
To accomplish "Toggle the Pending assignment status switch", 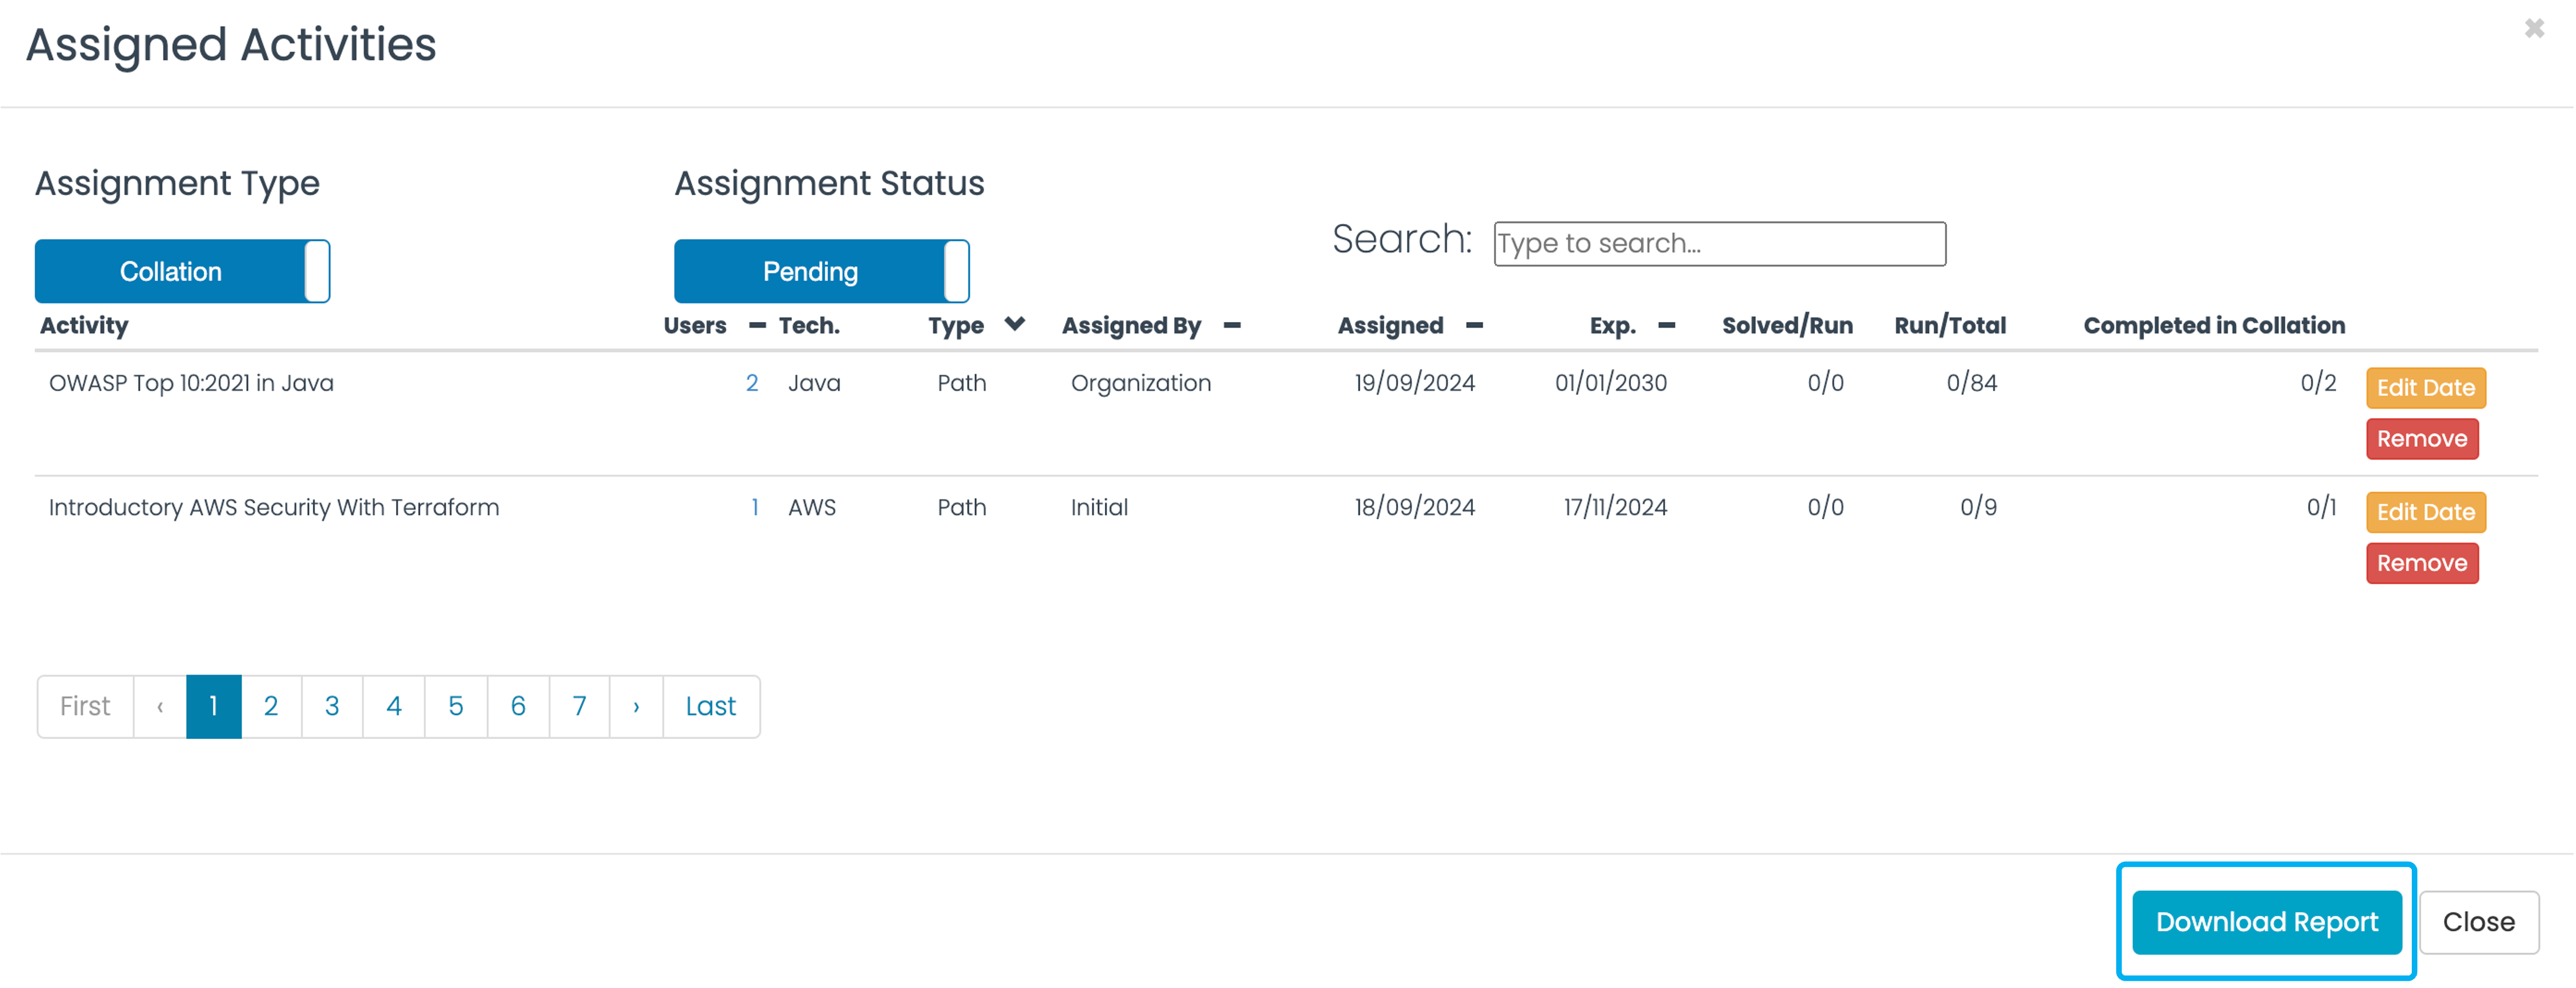I will click(821, 271).
